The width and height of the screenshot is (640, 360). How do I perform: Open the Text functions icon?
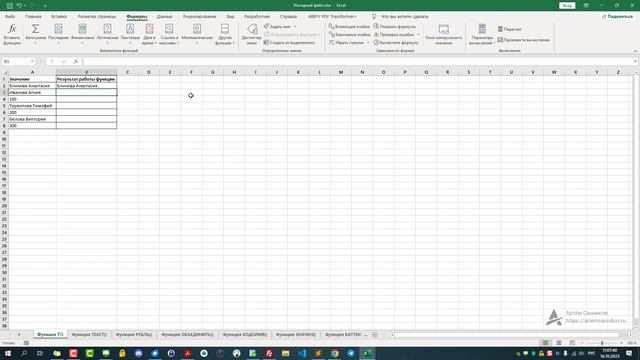pyautogui.click(x=130, y=29)
